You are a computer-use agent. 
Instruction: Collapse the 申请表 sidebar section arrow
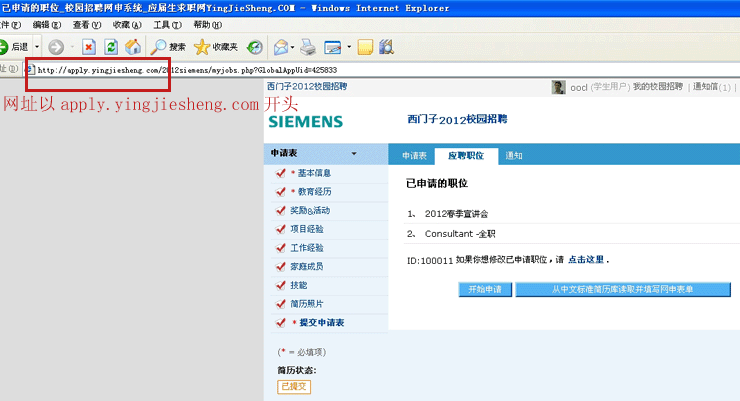click(x=354, y=153)
